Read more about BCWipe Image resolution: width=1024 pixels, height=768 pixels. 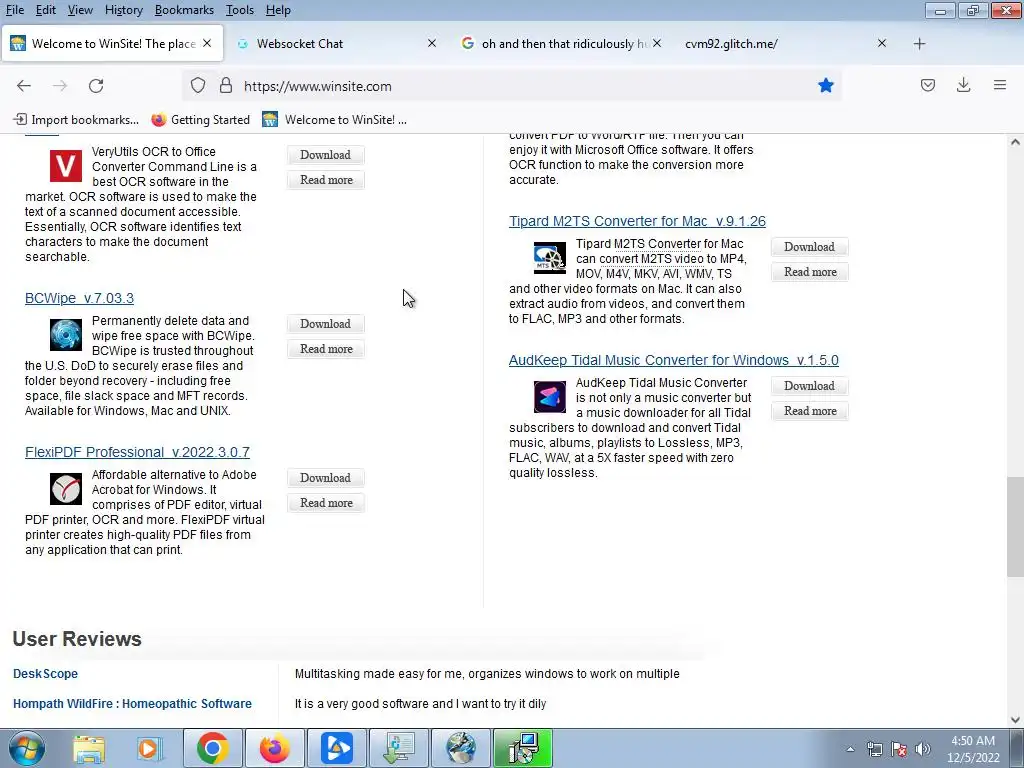(x=325, y=349)
